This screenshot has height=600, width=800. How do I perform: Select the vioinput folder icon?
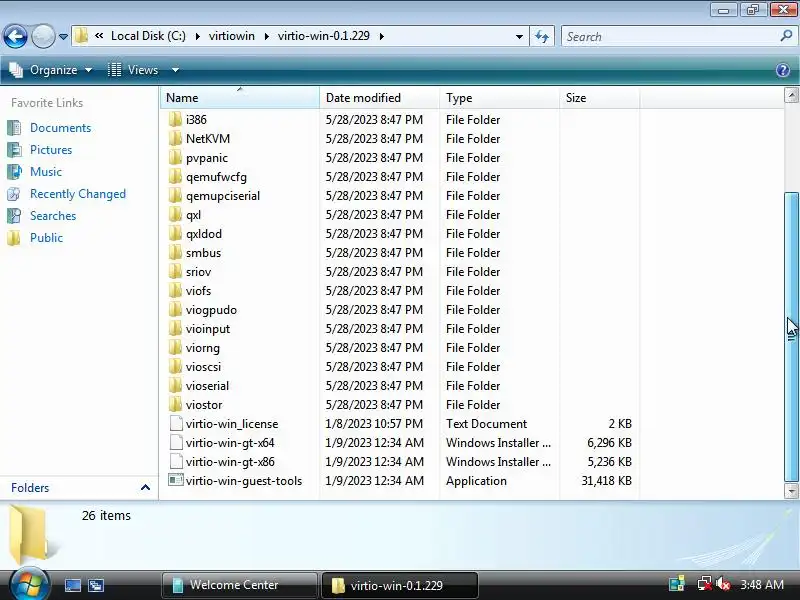click(175, 329)
